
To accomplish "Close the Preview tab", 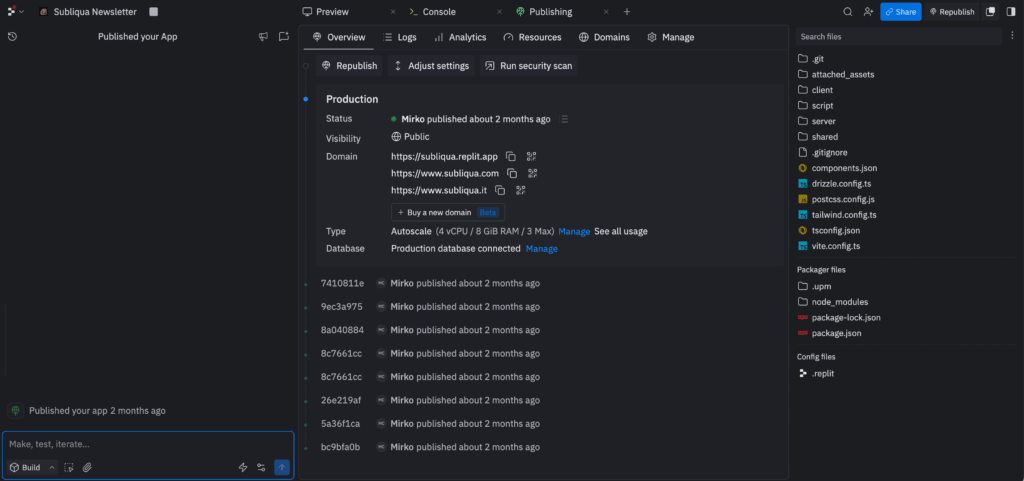I will click(392, 12).
